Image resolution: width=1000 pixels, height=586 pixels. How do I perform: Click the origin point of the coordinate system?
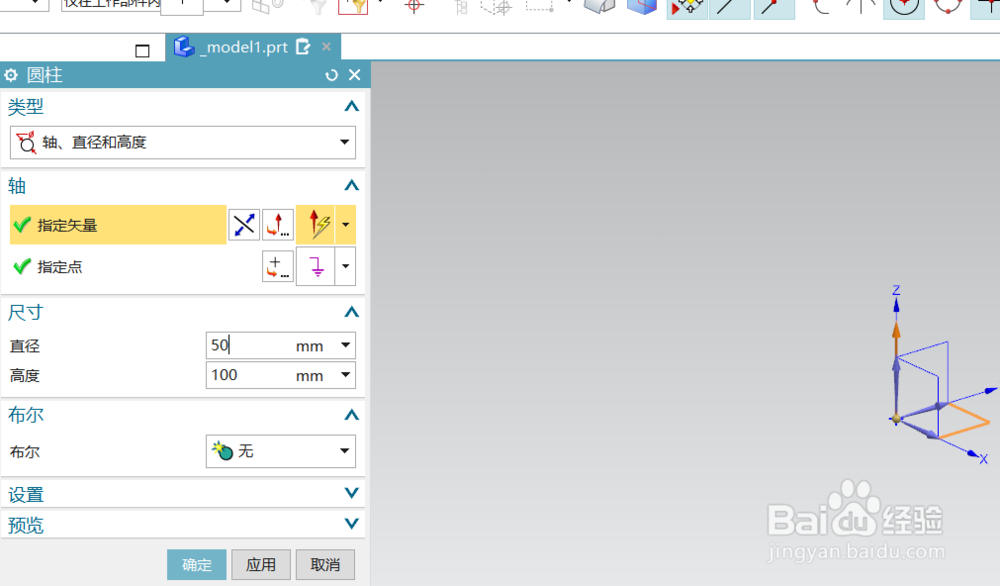(x=896, y=419)
